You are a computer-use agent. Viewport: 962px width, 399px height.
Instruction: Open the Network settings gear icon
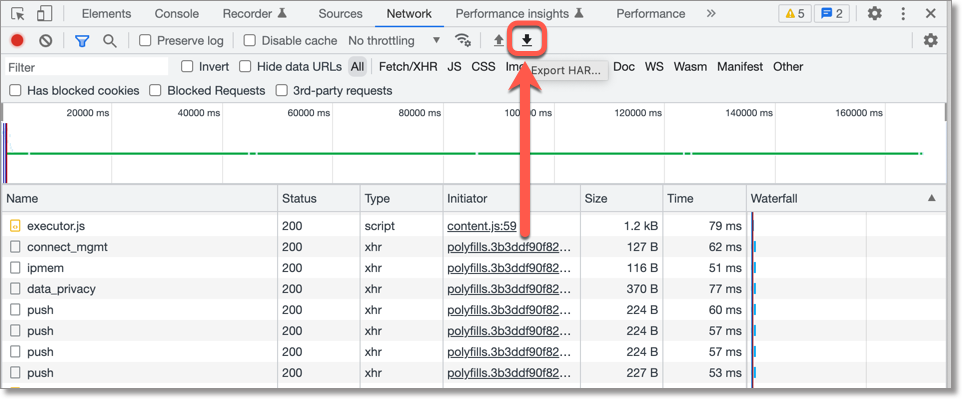[x=931, y=41]
